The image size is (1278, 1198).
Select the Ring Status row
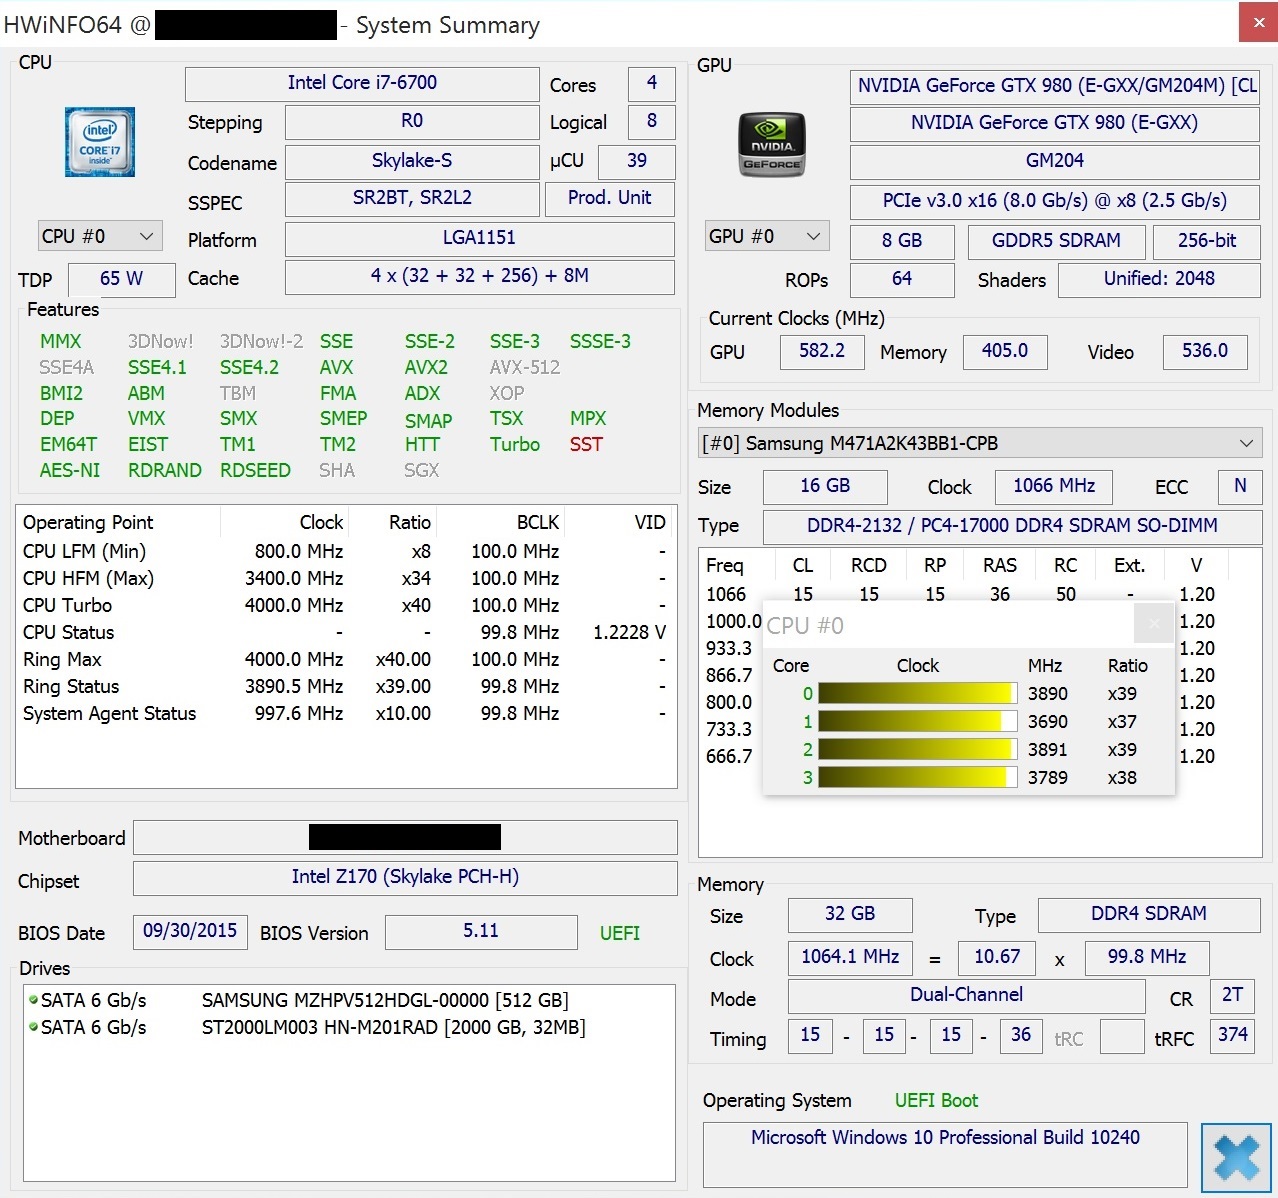point(345,686)
